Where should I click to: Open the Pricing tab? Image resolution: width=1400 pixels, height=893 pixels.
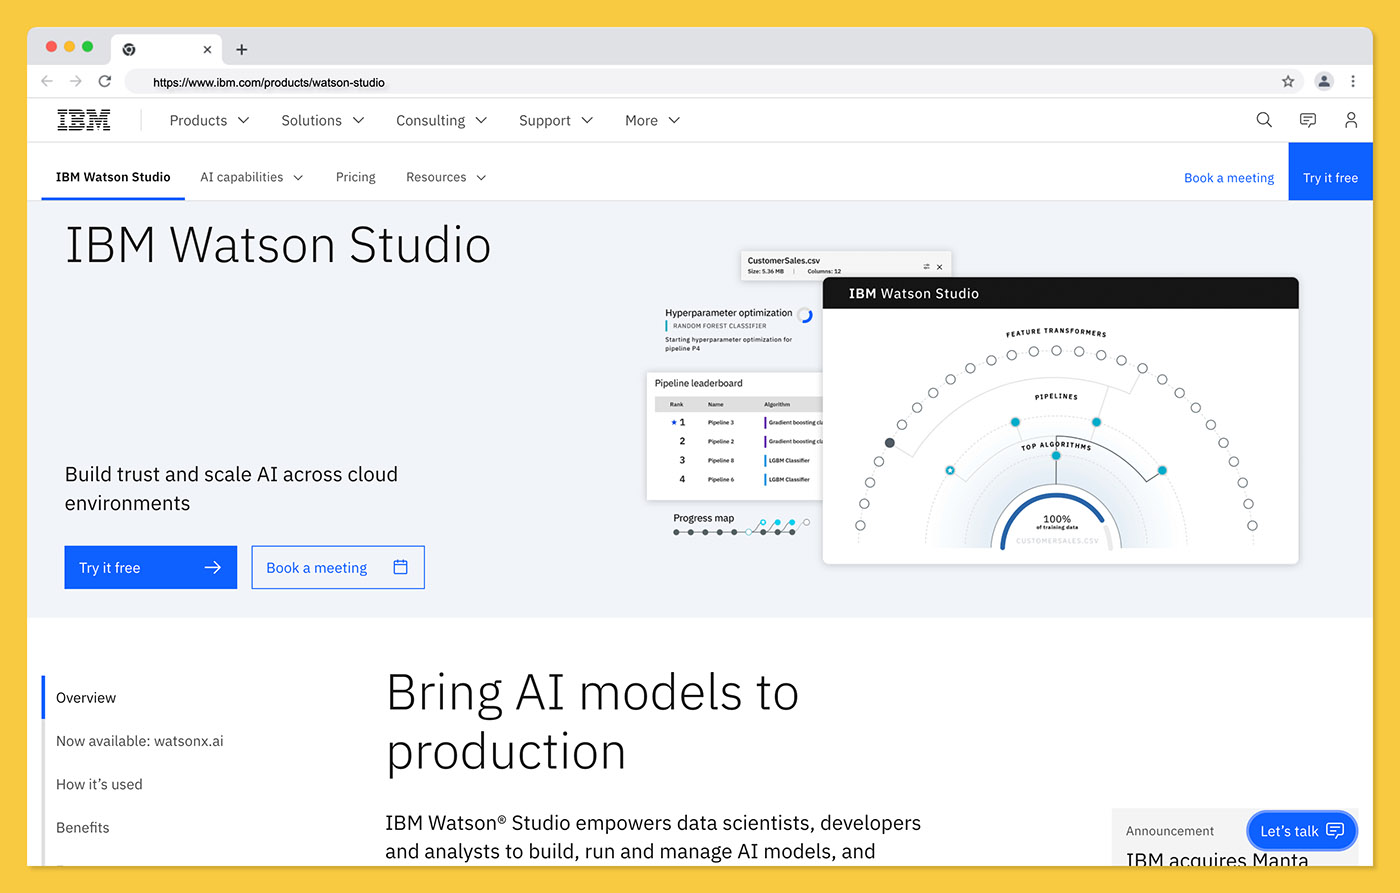click(x=356, y=177)
